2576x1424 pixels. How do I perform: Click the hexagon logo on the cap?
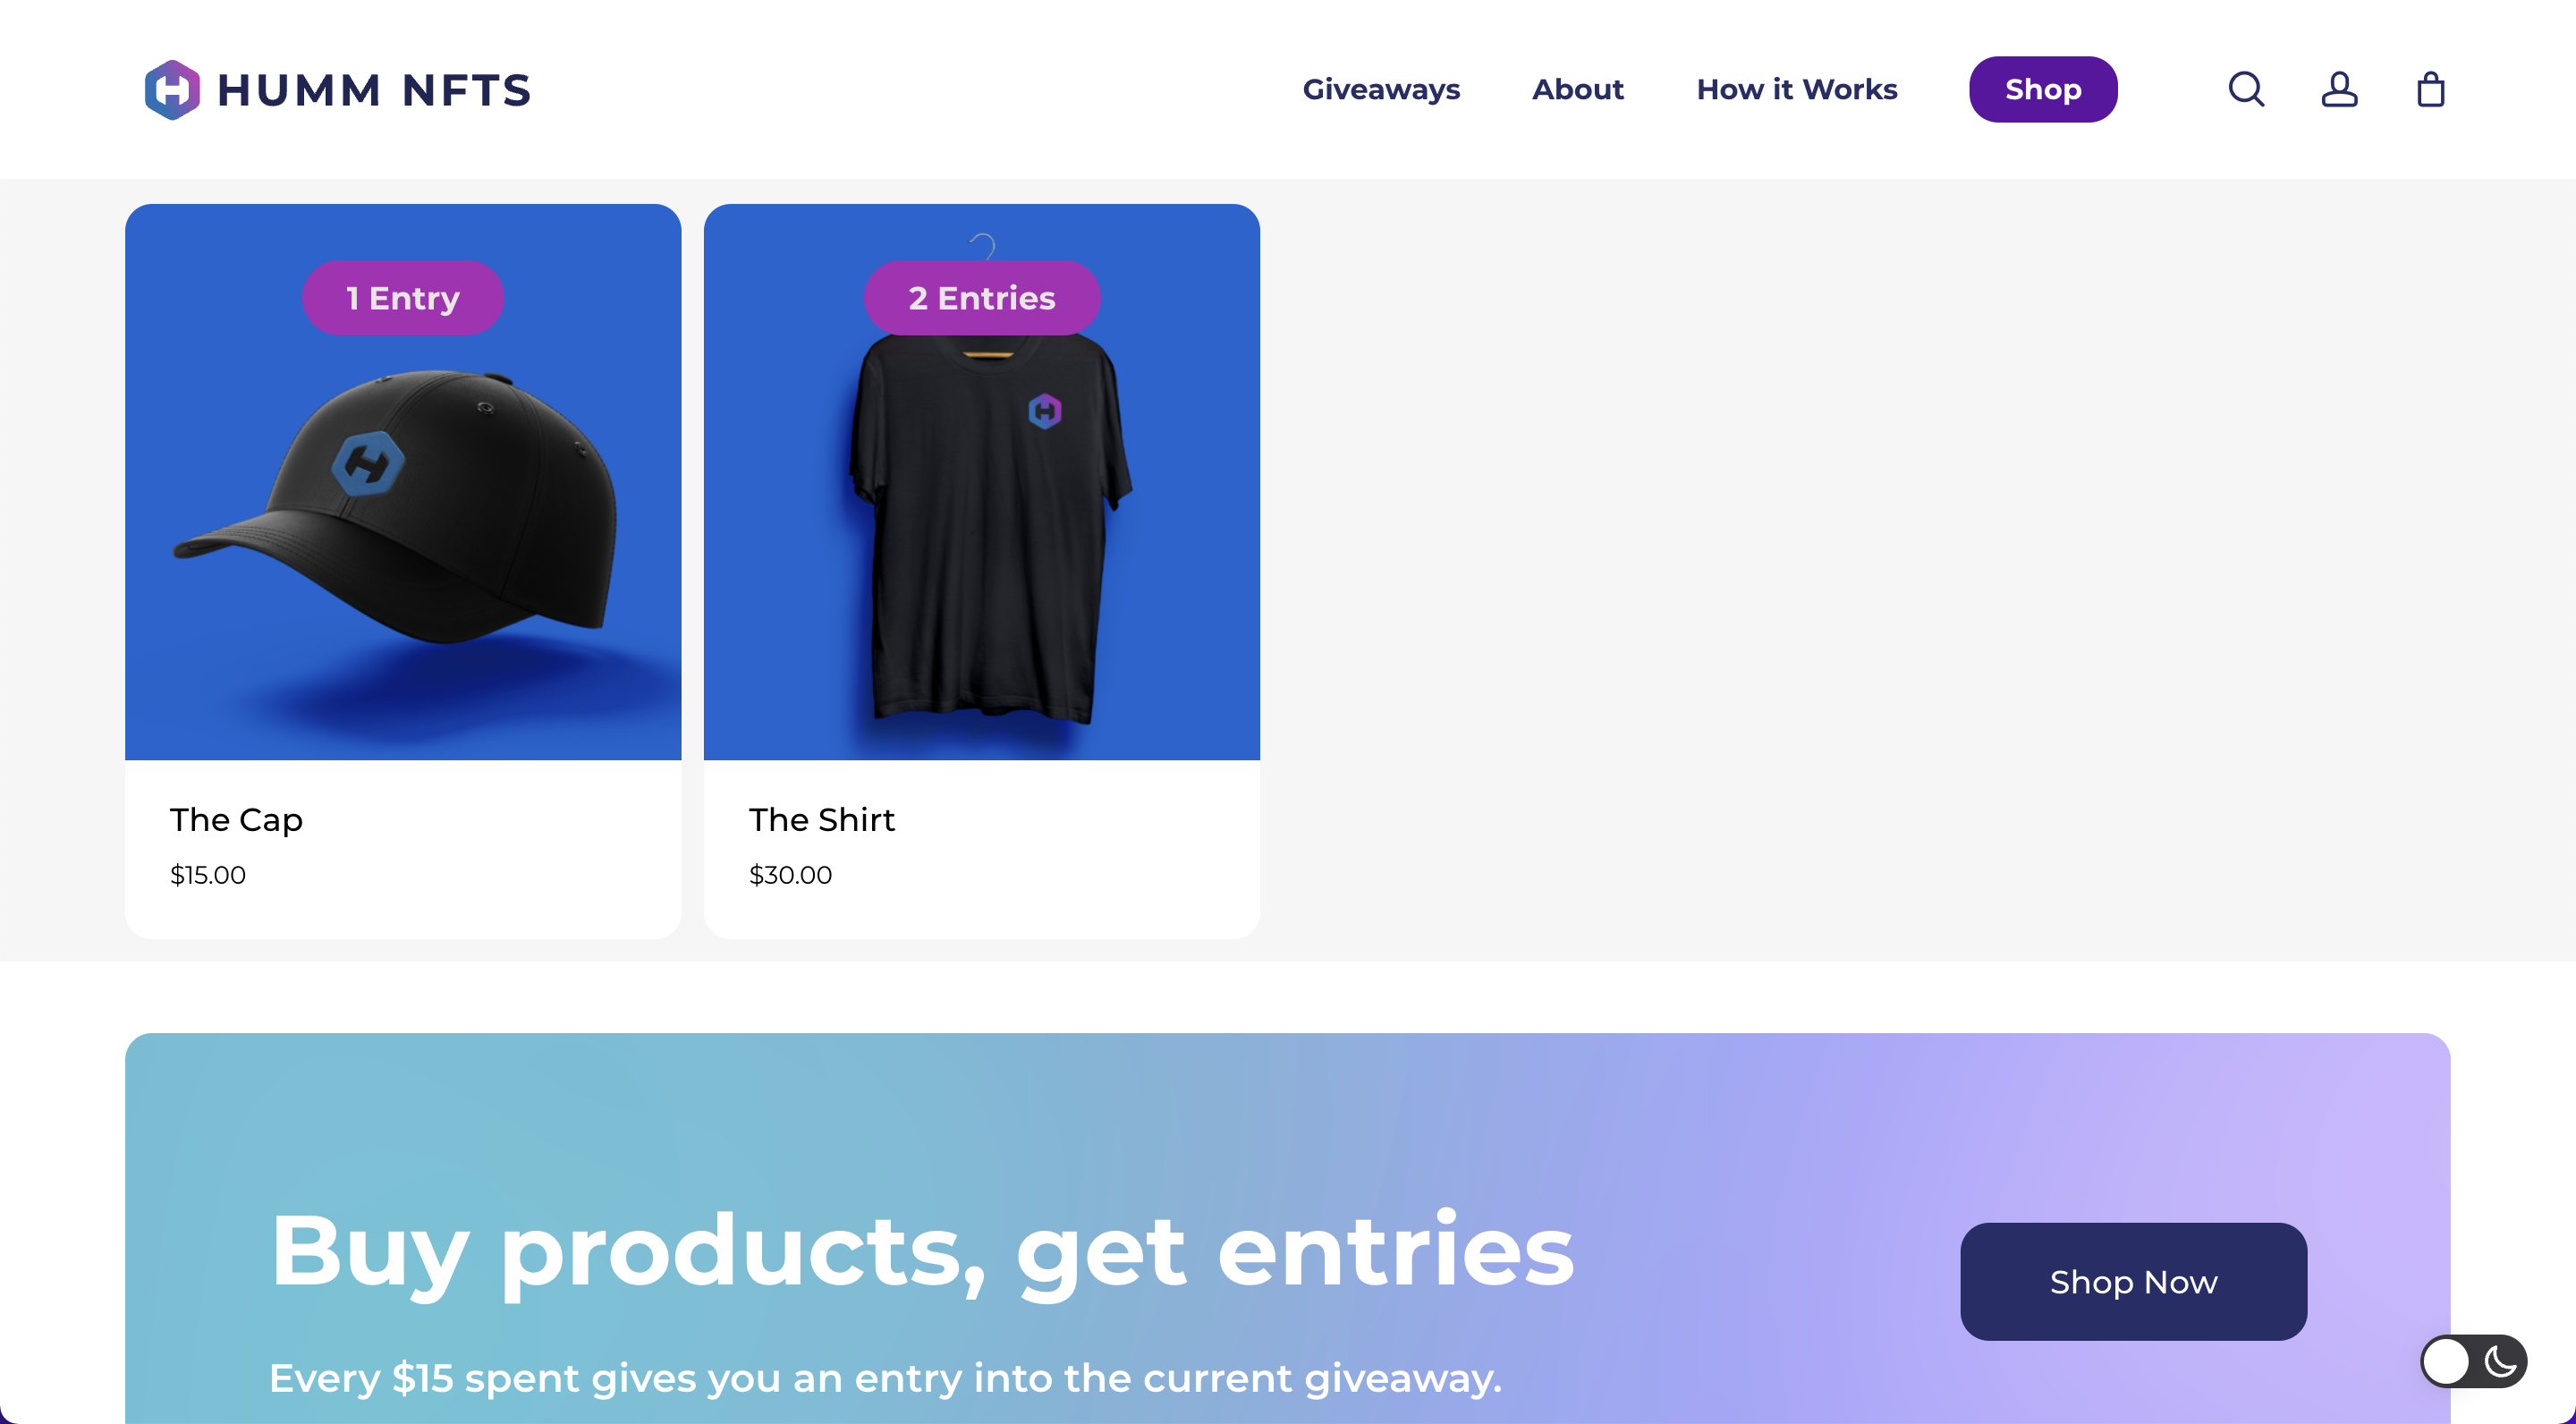point(367,464)
